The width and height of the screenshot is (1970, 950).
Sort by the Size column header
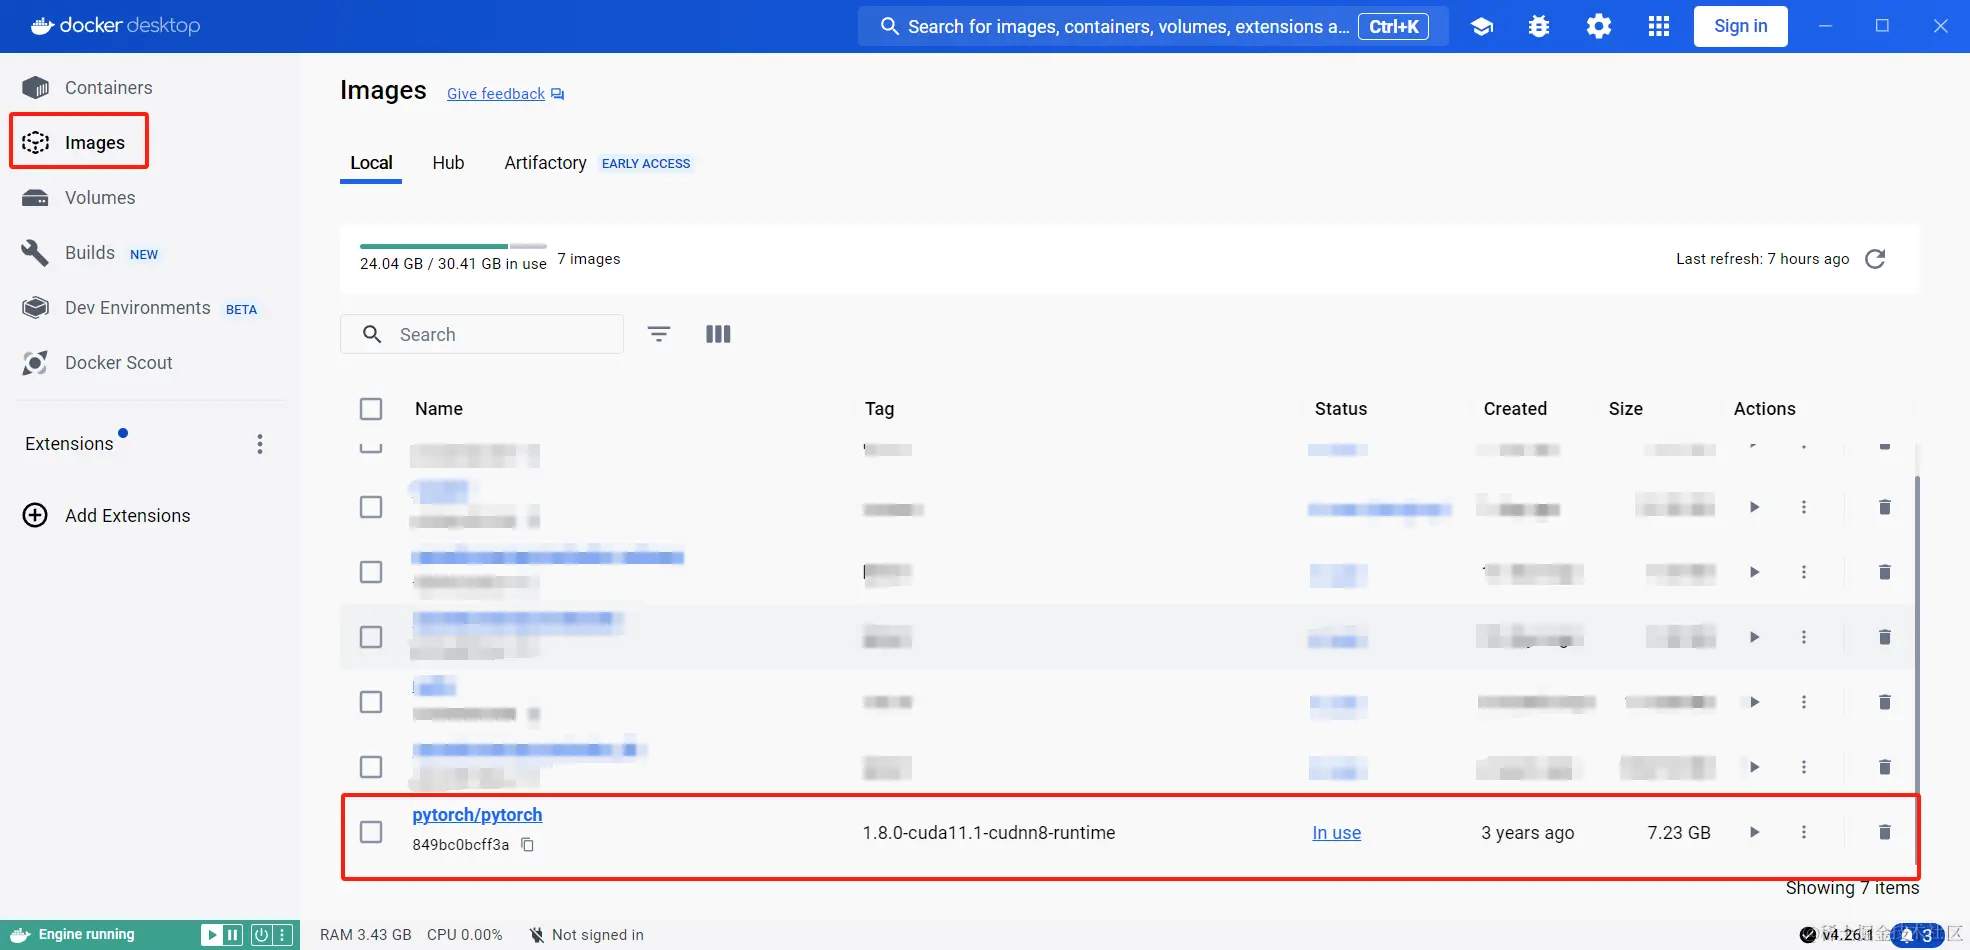click(1626, 409)
